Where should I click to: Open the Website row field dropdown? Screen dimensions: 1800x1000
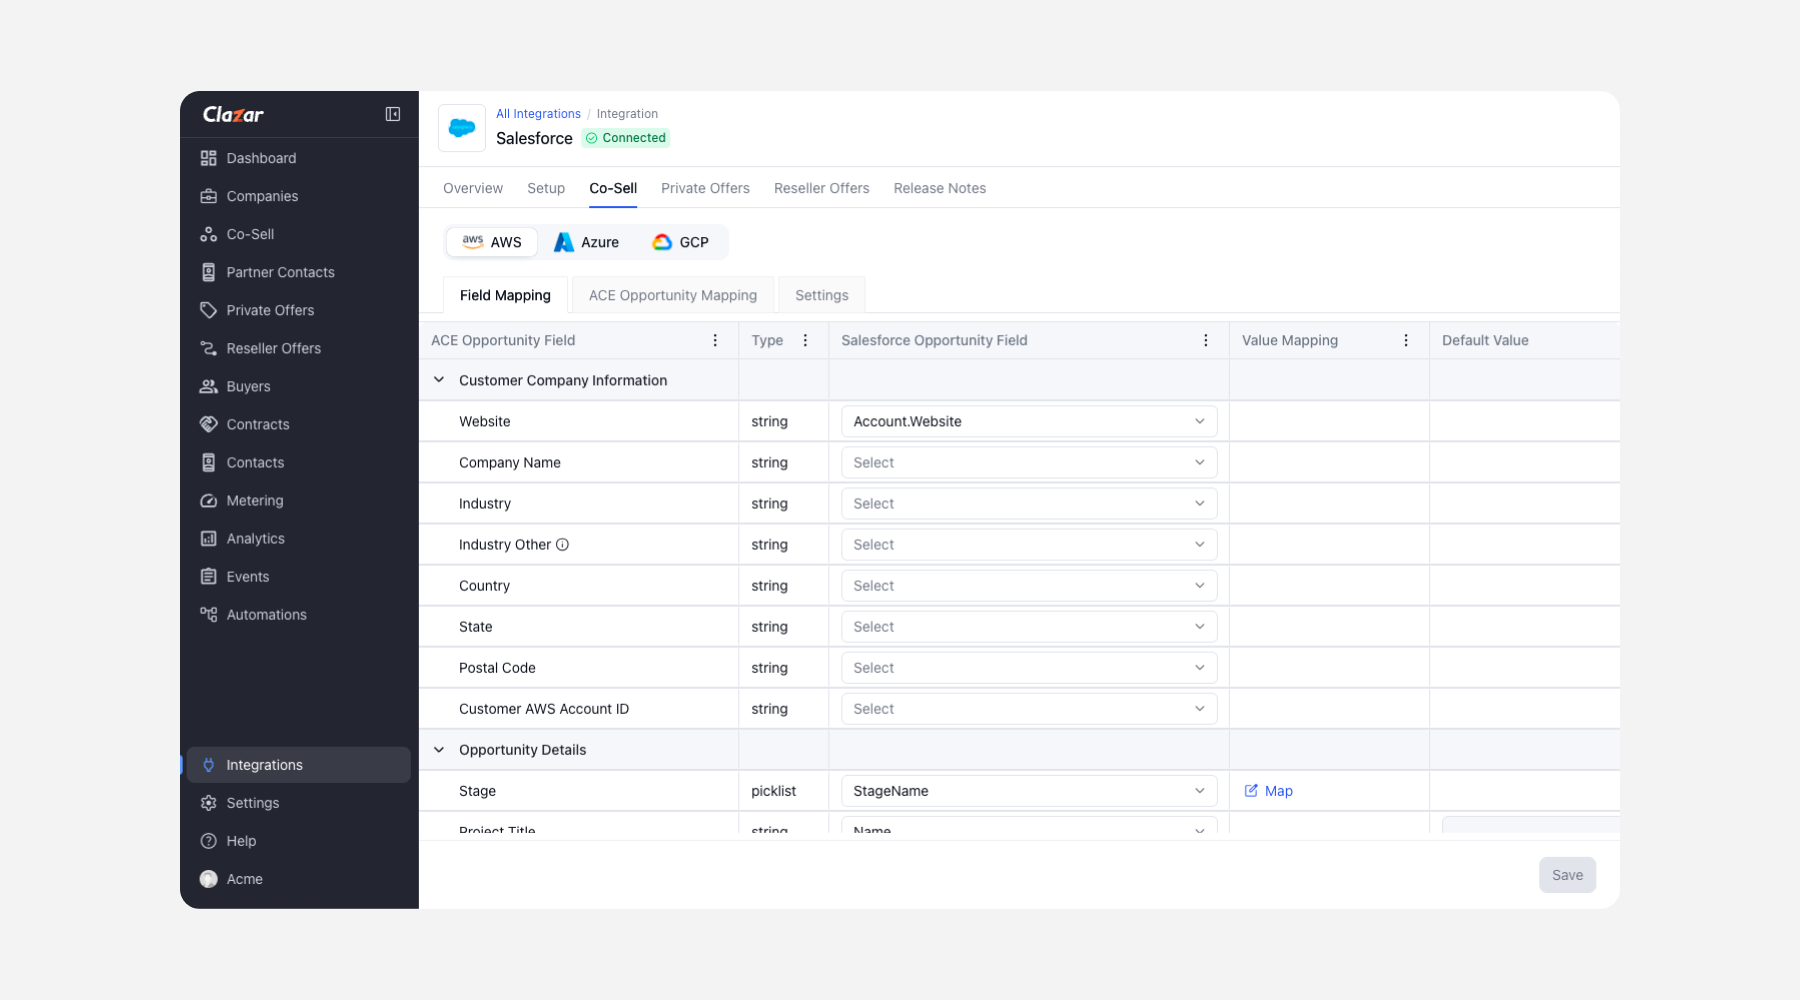click(1029, 422)
